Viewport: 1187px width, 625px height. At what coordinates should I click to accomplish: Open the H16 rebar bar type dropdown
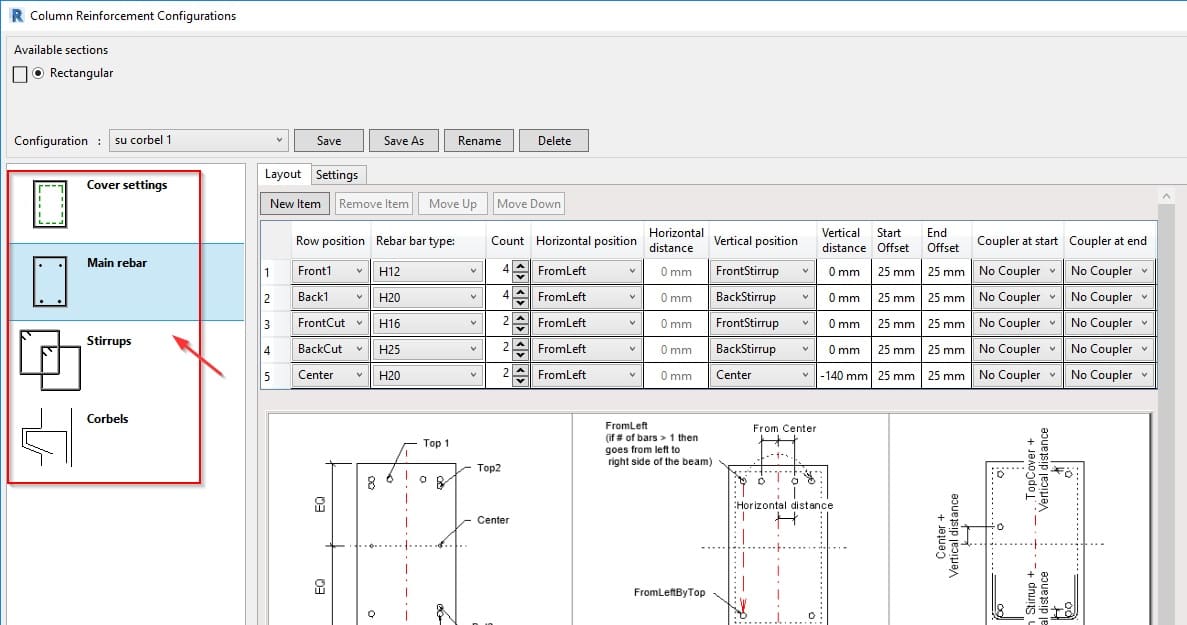click(428, 323)
